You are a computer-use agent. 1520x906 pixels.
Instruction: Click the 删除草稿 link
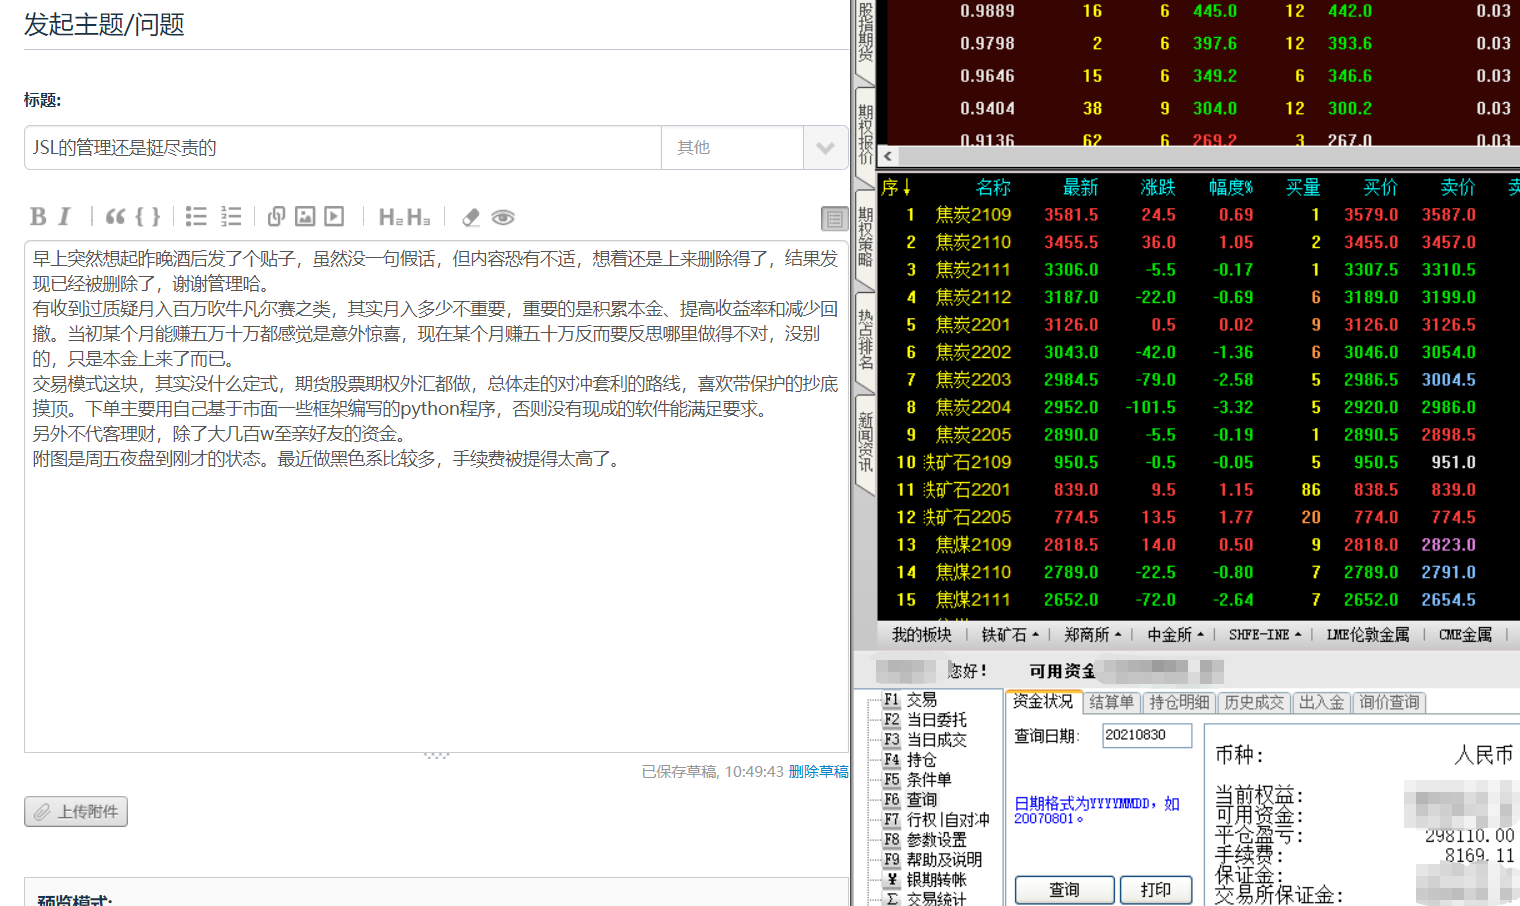(818, 772)
